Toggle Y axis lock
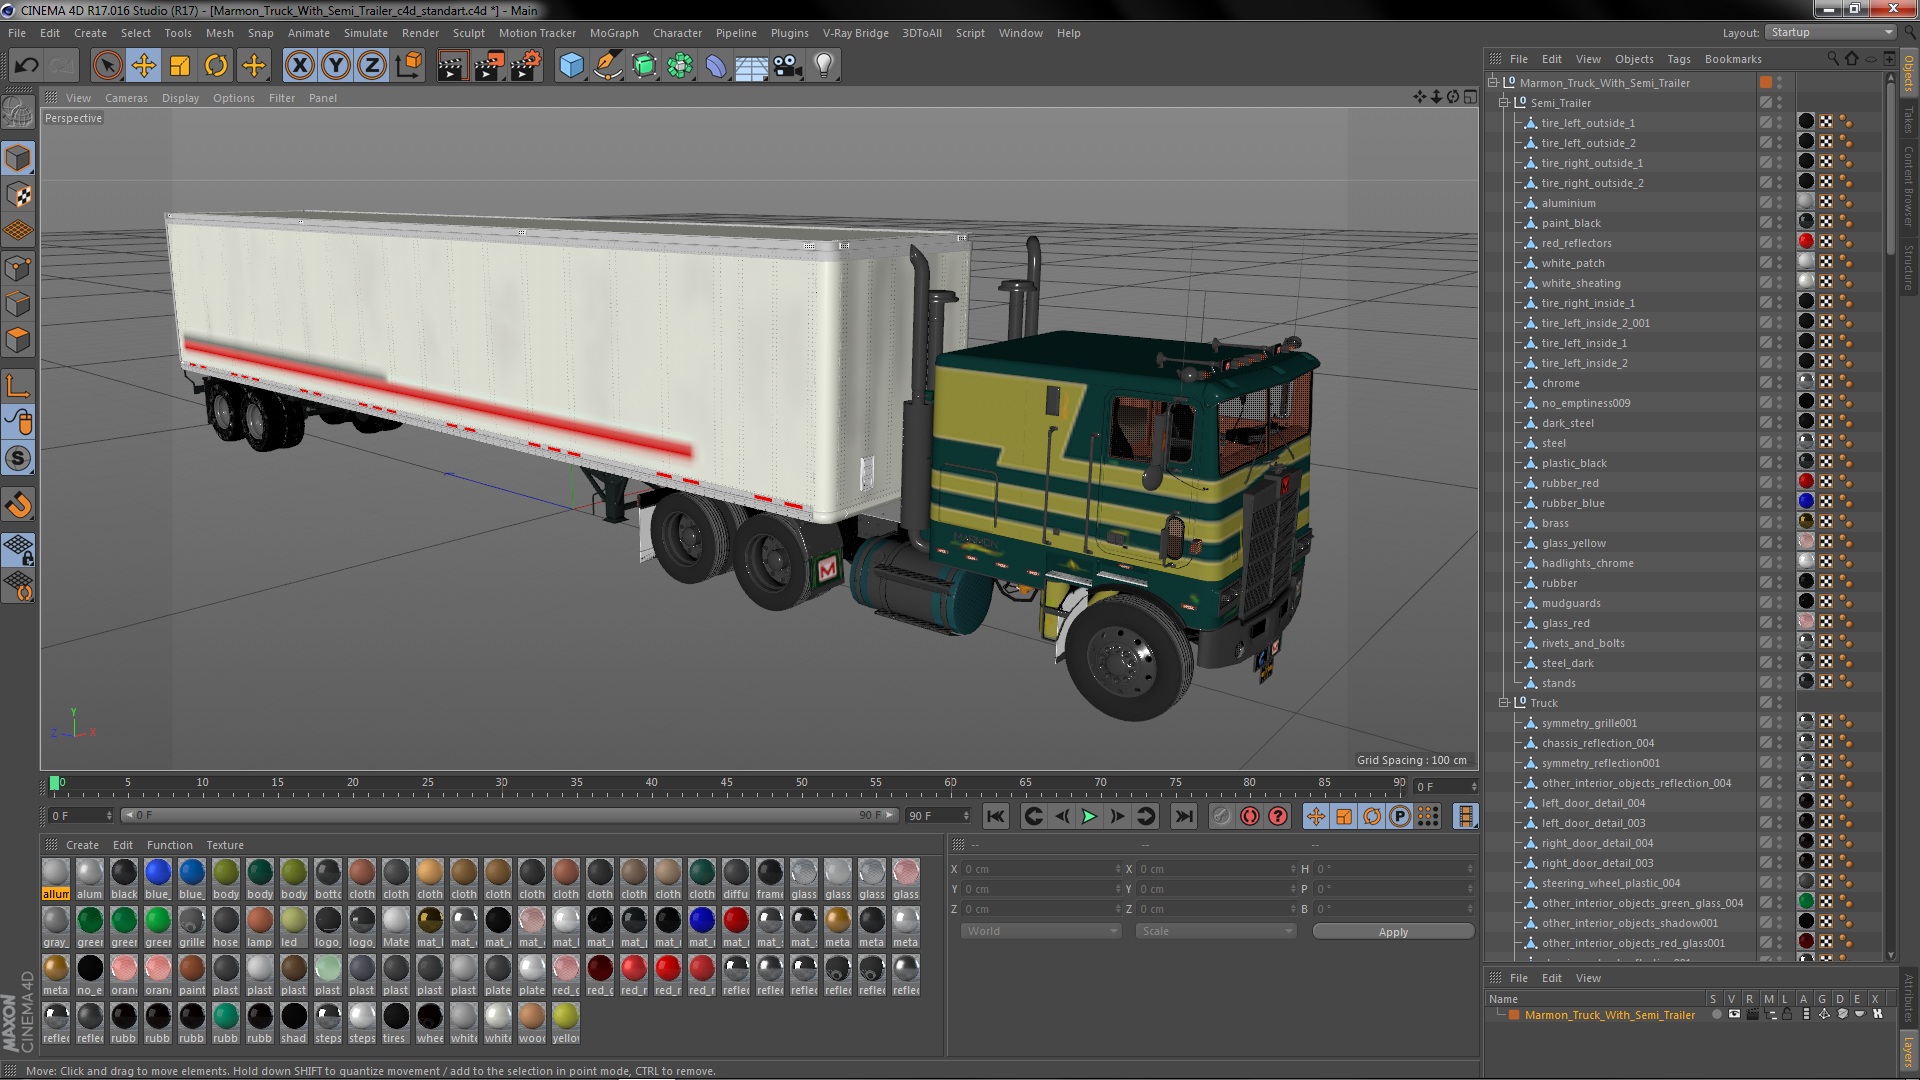 pyautogui.click(x=336, y=66)
